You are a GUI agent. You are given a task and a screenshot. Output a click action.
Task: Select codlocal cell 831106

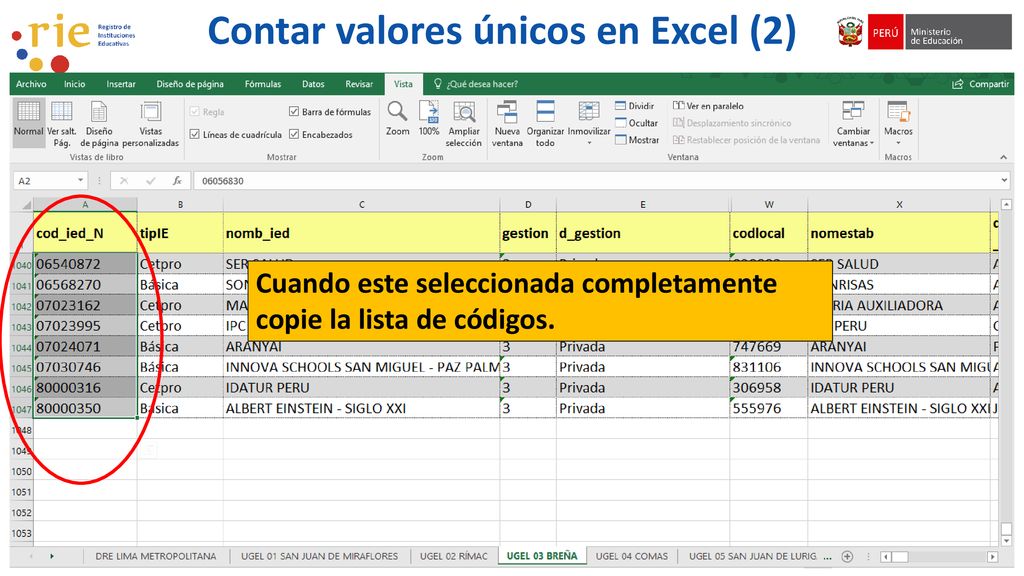coord(769,367)
